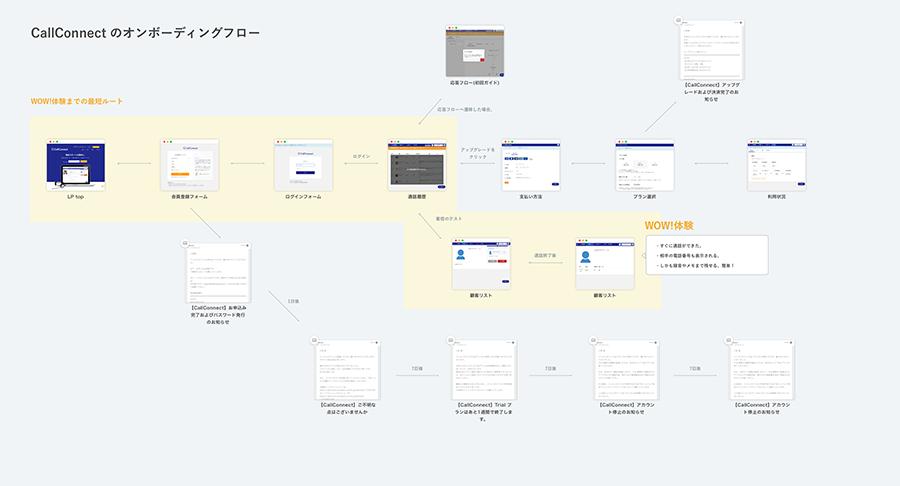Select the ログインフォーム screenshot thumbnail

[303, 165]
